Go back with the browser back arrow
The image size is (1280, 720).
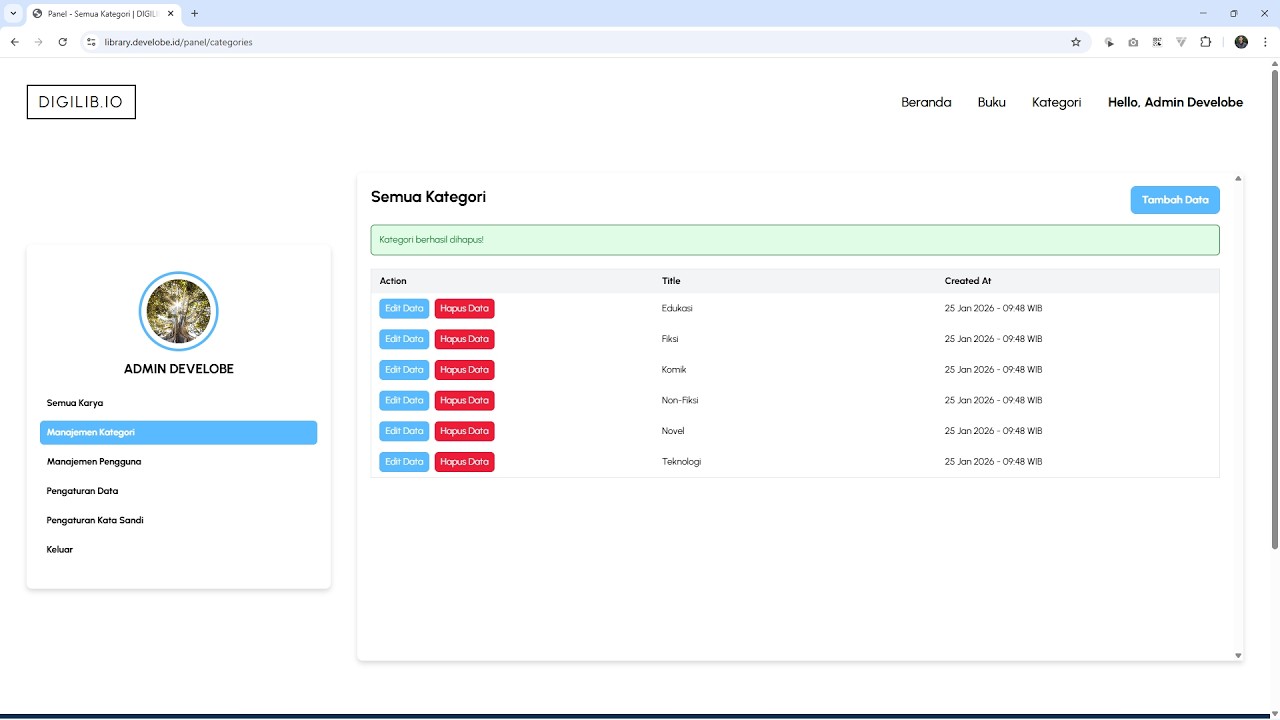tap(14, 42)
